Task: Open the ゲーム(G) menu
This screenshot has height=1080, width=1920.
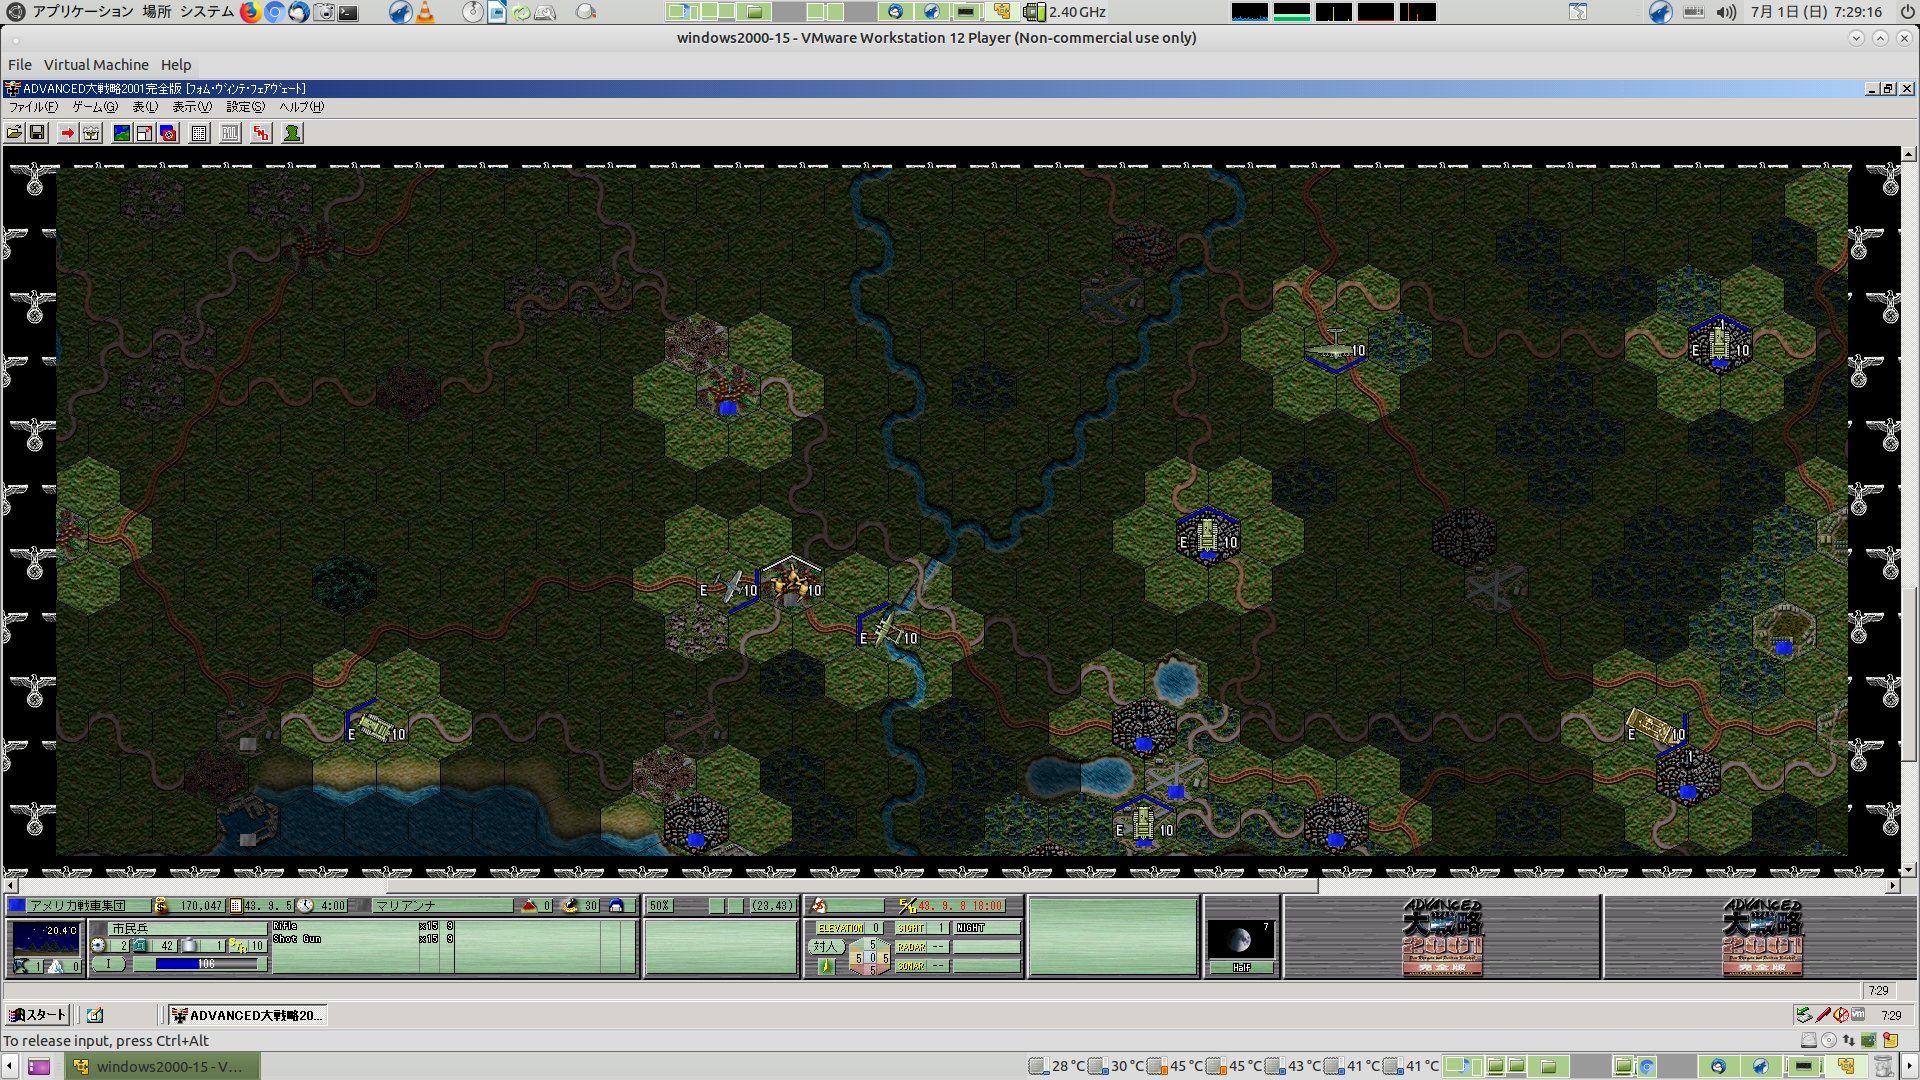Action: coord(94,107)
